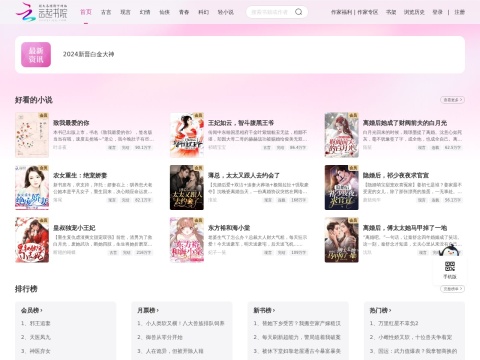Open cover of 皇叔独宠小王妃
The image size is (480, 360).
32,240
